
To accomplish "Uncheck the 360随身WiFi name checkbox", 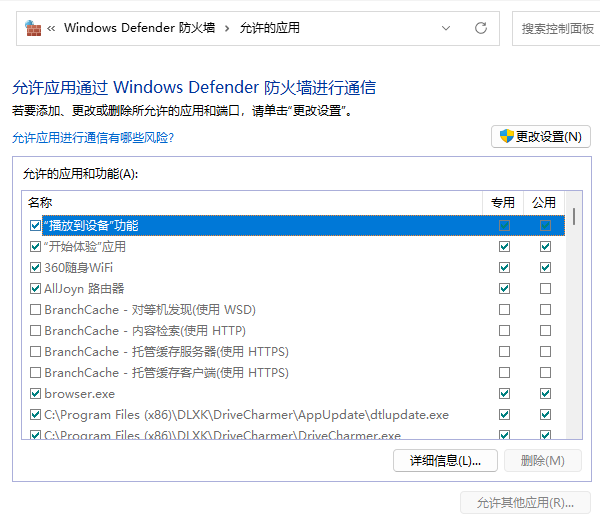I will click(36, 267).
